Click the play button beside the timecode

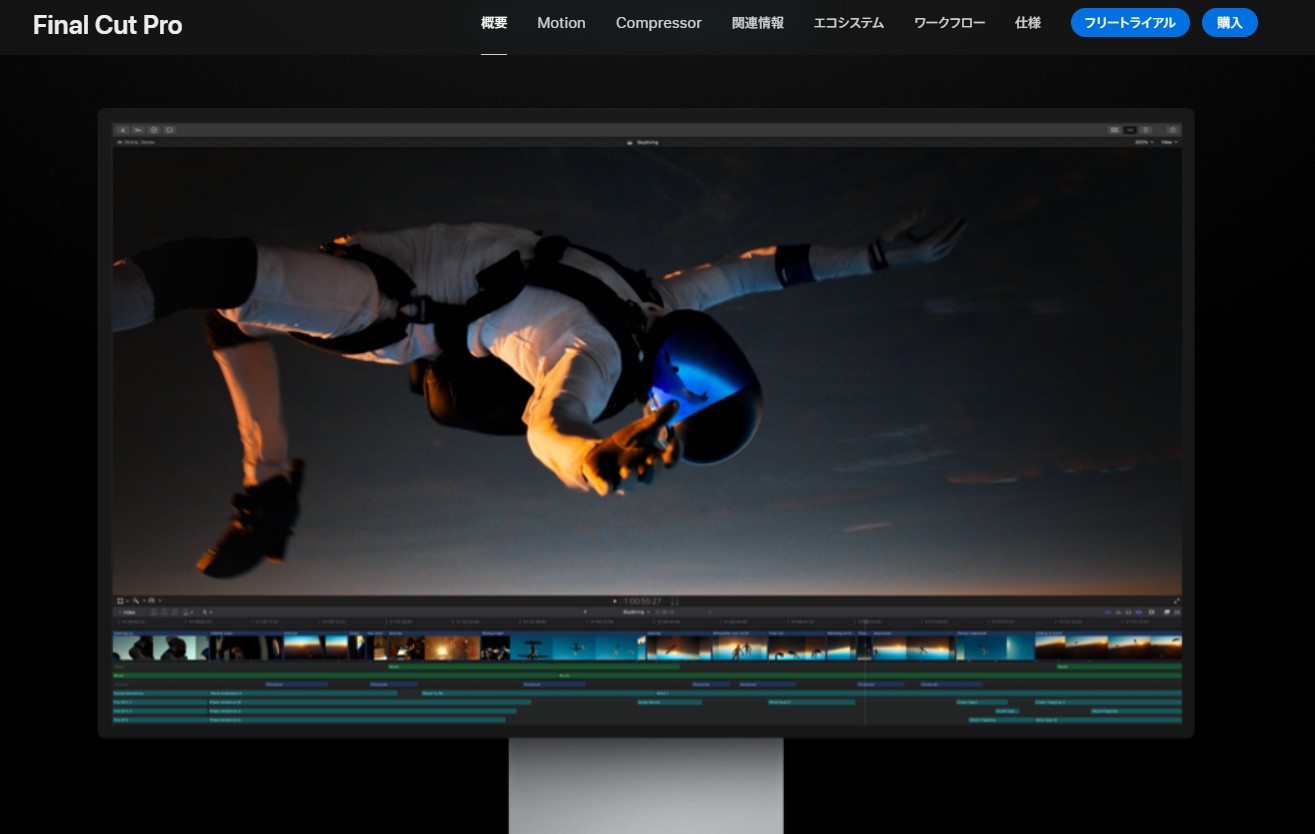[615, 601]
